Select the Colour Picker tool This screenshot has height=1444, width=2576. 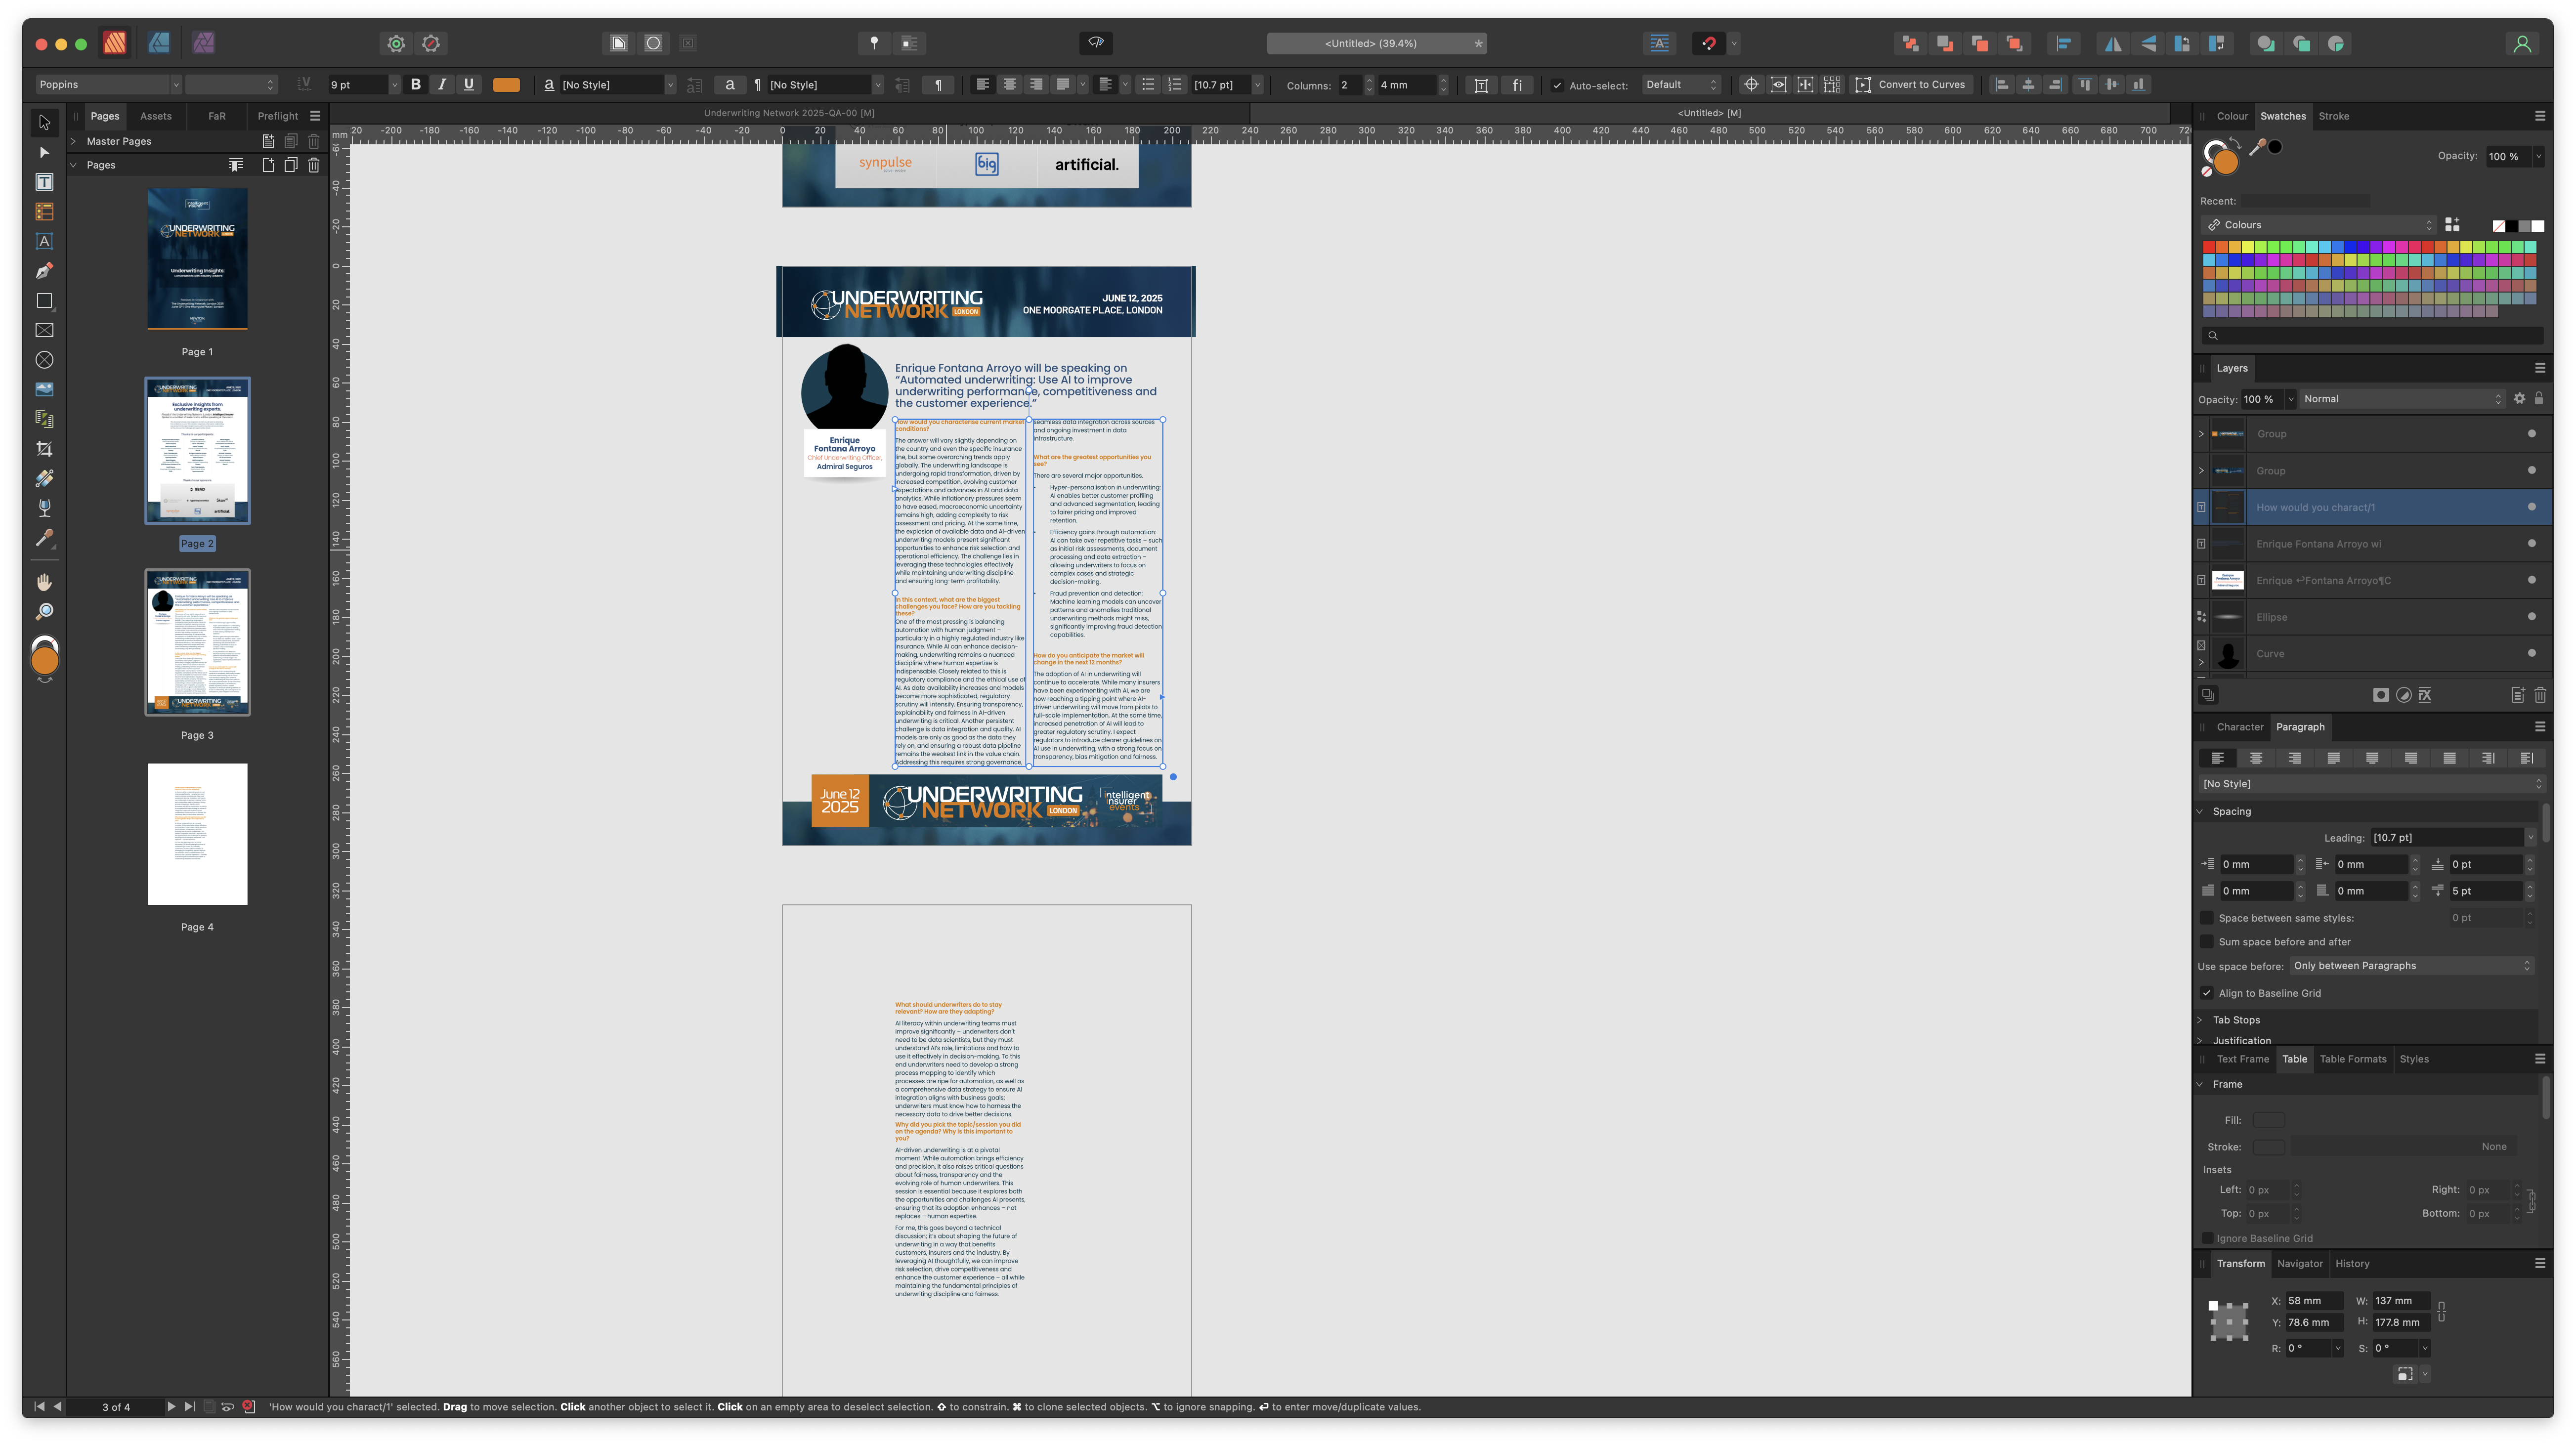click(x=44, y=538)
